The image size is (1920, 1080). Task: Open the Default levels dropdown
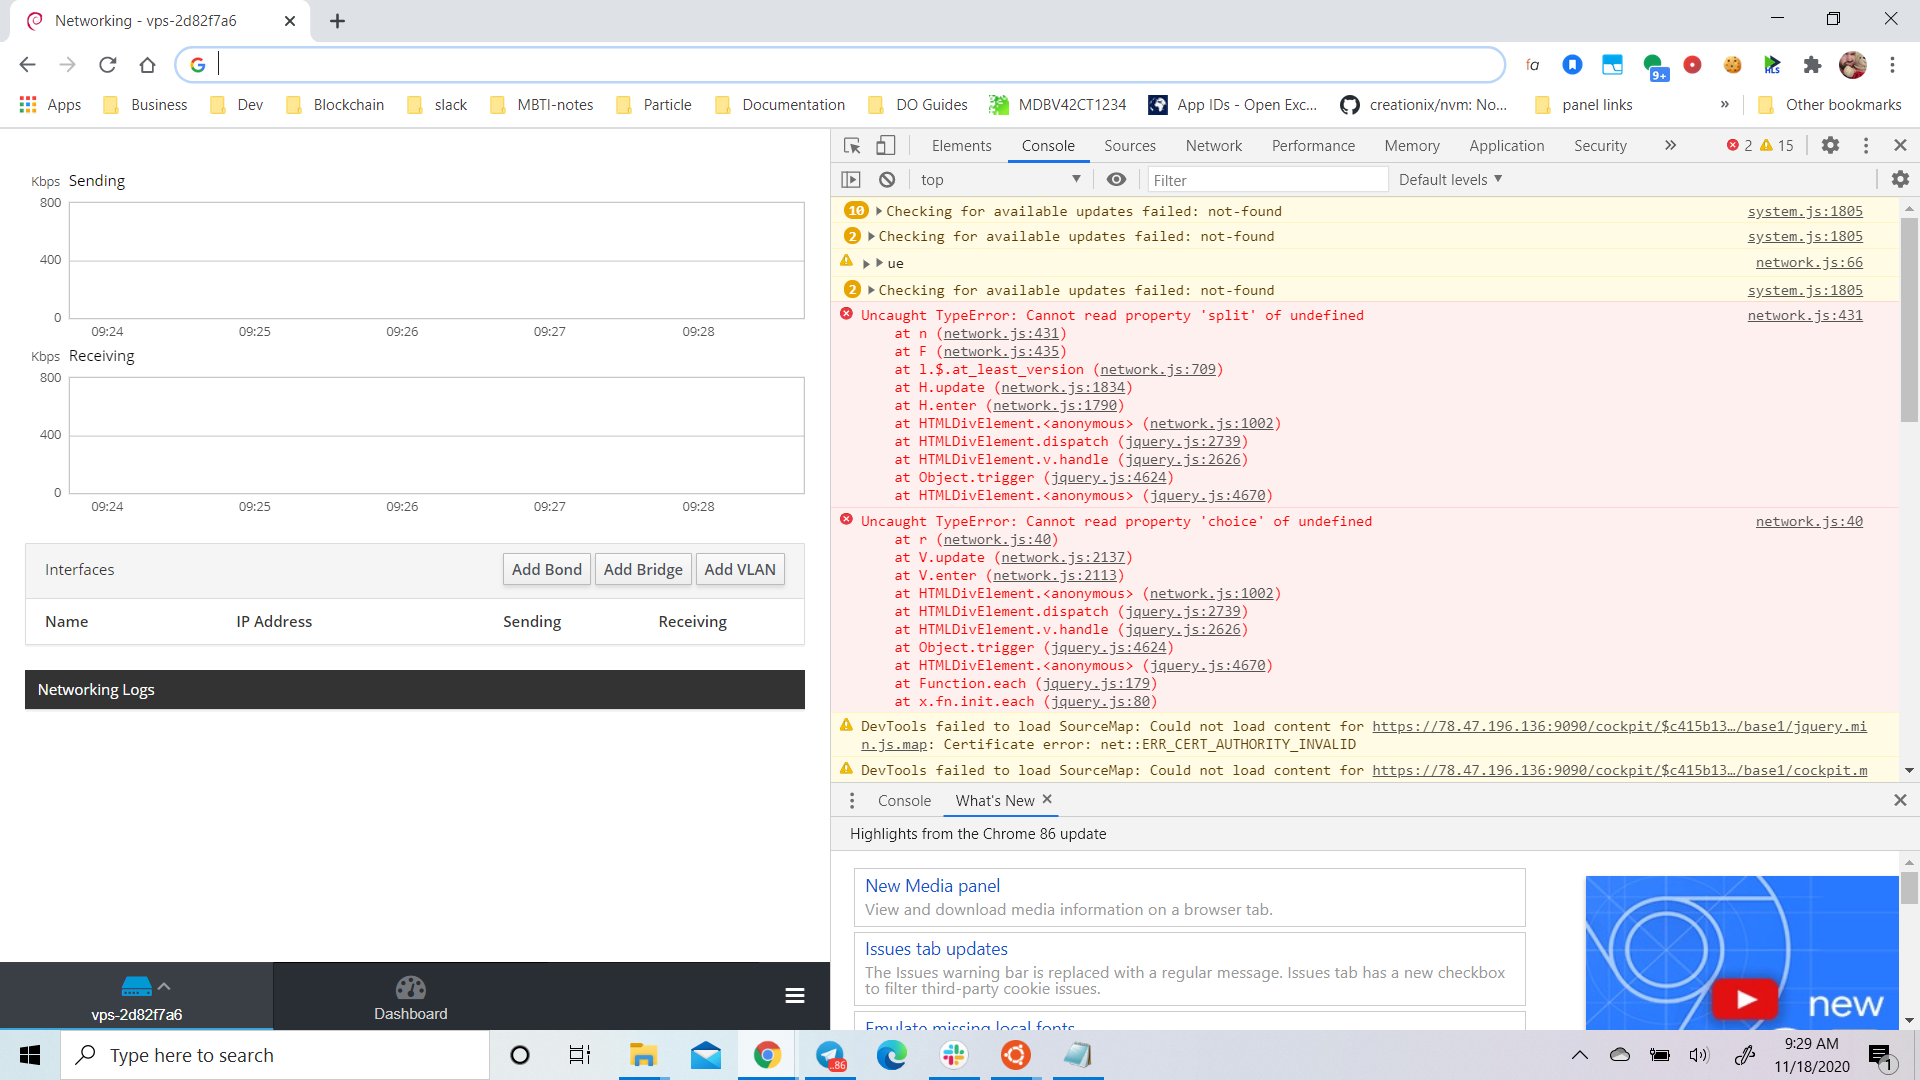click(1450, 180)
